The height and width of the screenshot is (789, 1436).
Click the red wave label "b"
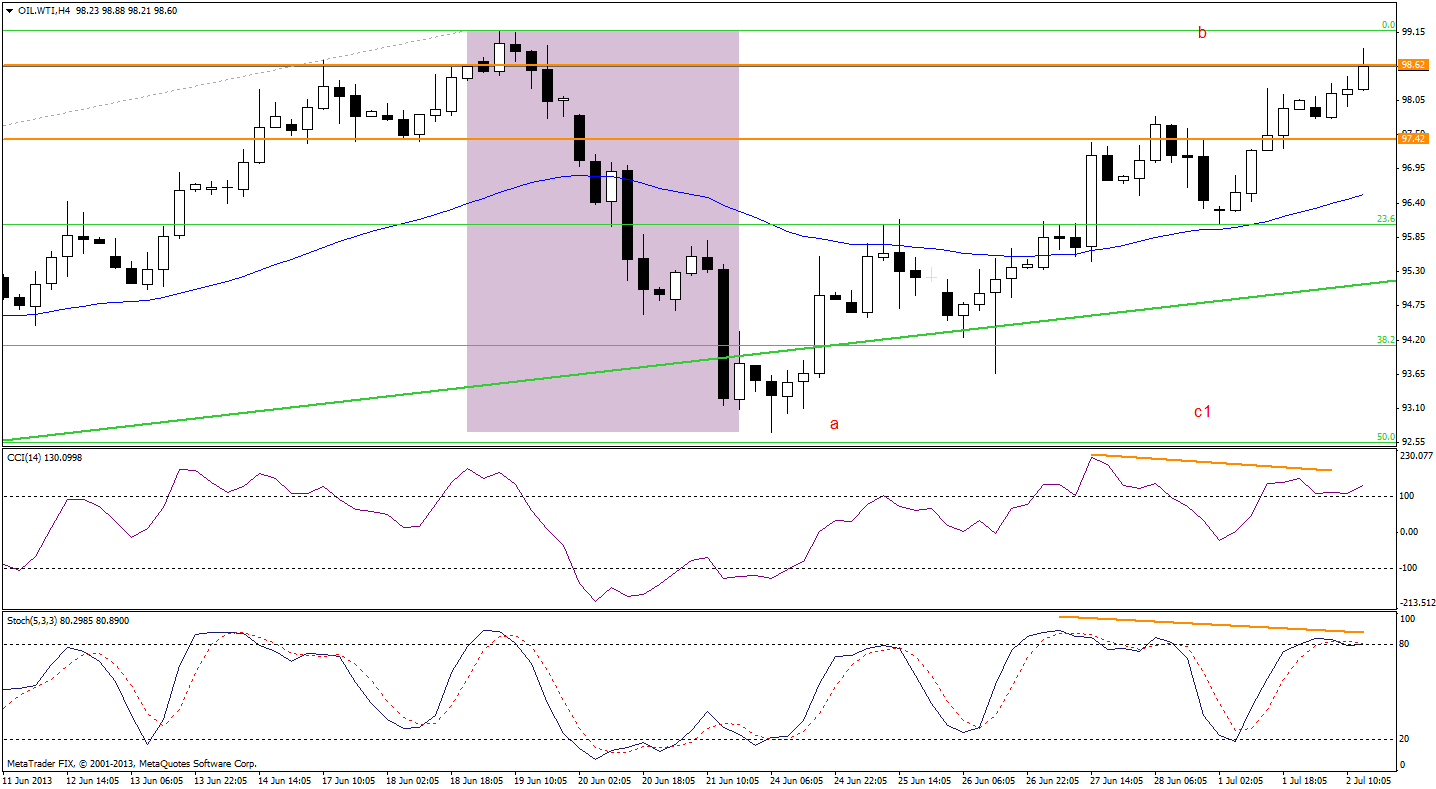coord(1202,33)
